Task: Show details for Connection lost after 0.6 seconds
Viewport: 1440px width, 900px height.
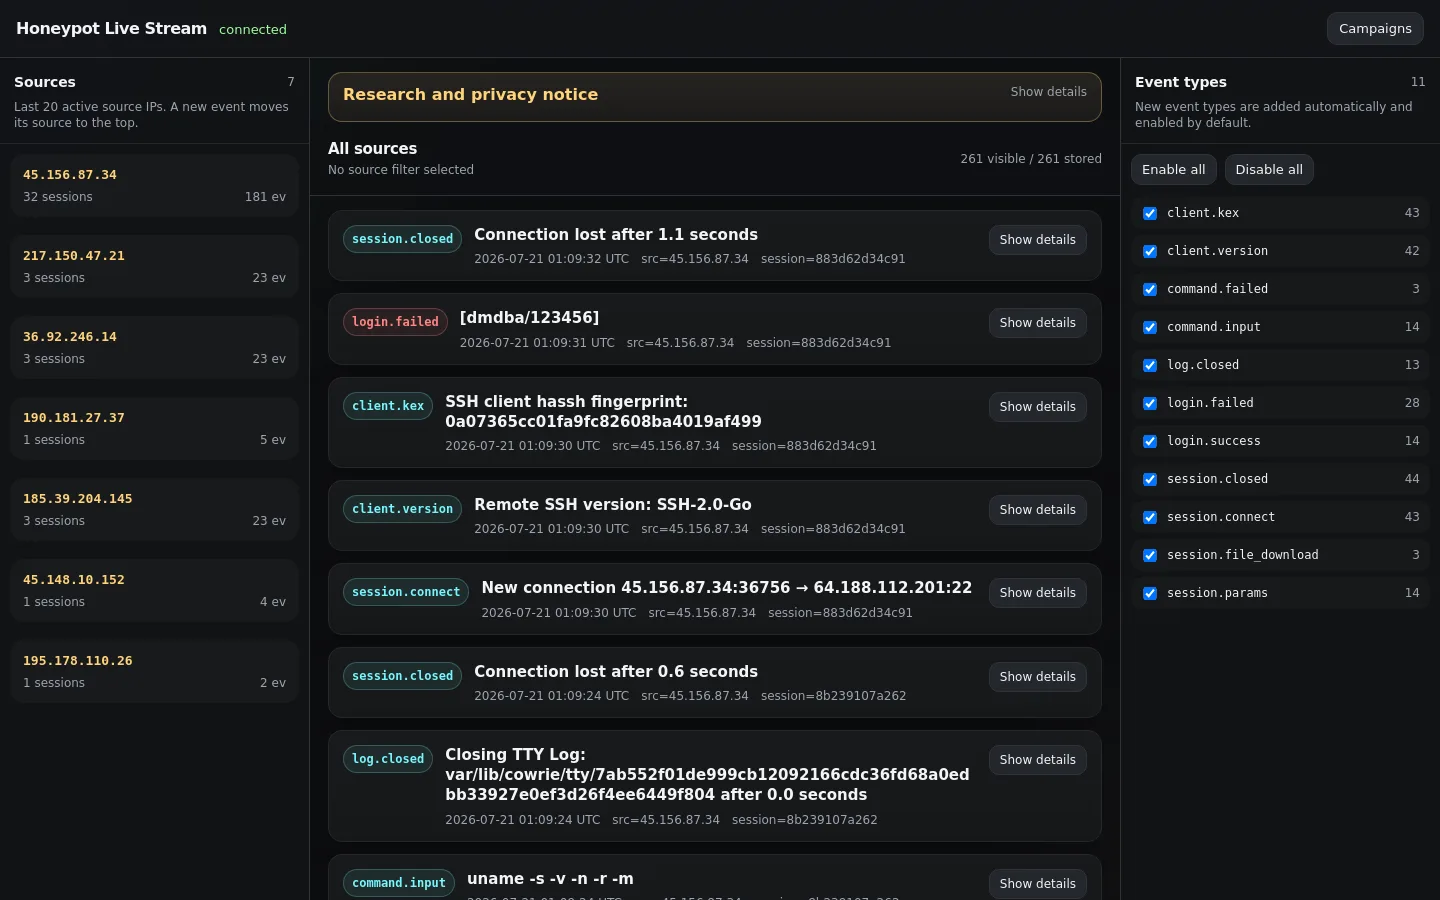Action: (x=1037, y=677)
